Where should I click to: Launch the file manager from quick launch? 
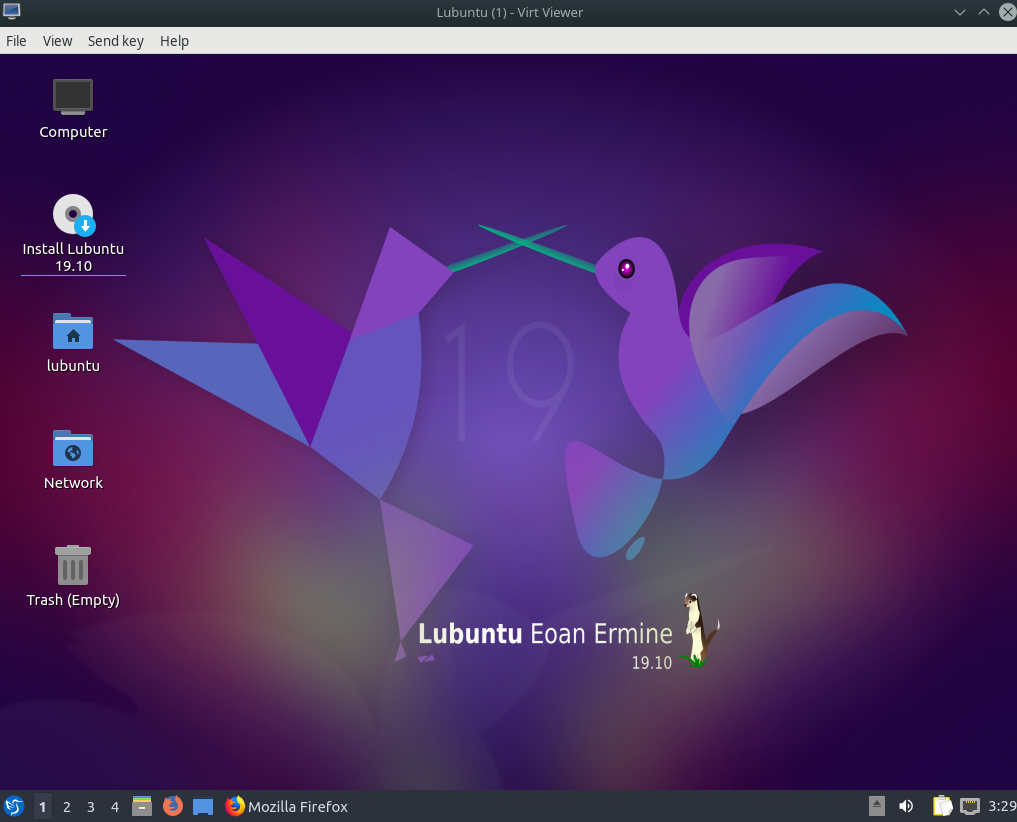coord(142,806)
